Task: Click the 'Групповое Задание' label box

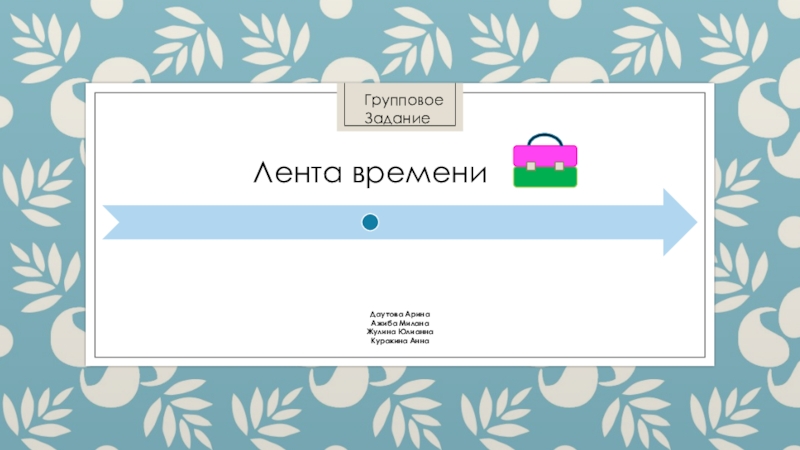Action: [400, 107]
